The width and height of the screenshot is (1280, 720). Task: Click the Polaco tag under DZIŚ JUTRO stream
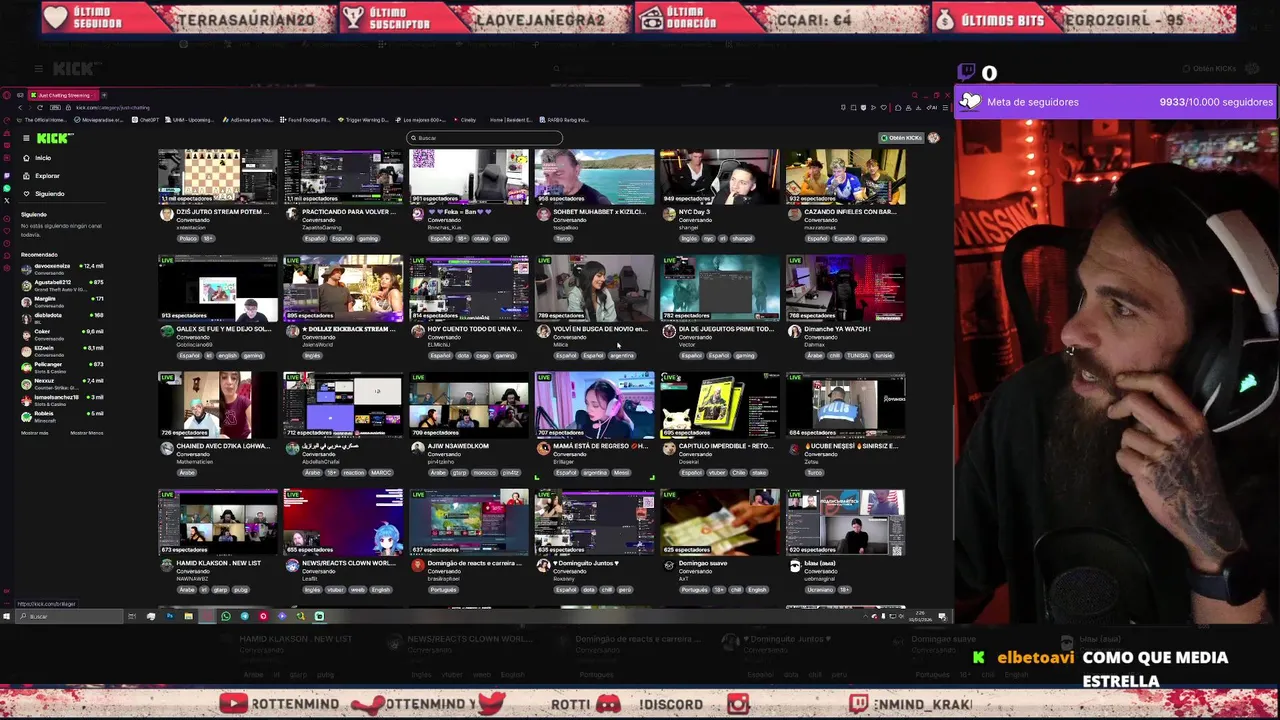click(188, 239)
